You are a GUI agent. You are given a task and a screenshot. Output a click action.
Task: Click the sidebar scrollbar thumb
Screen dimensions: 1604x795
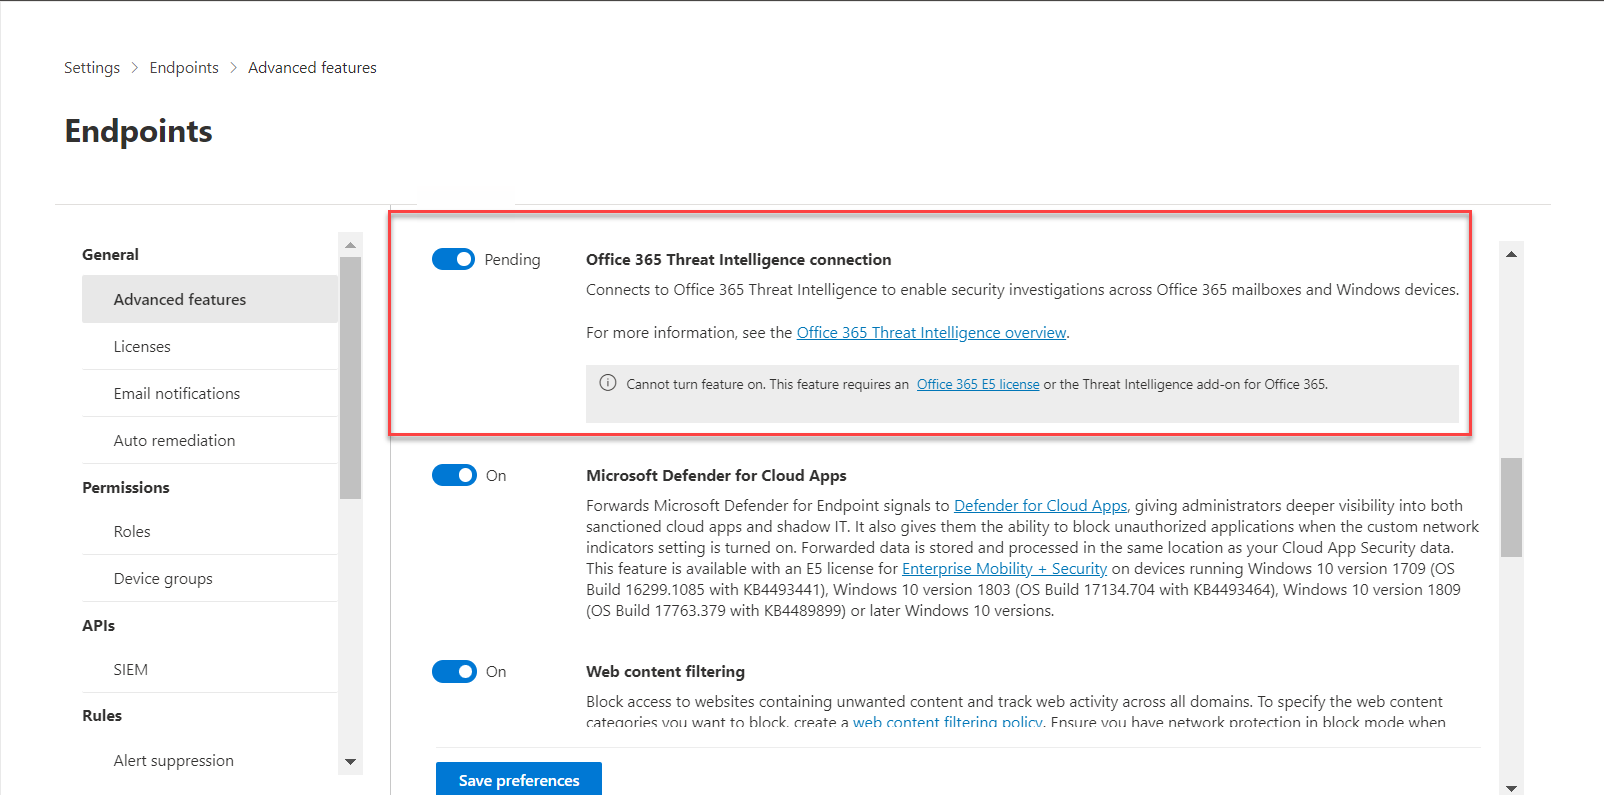350,378
